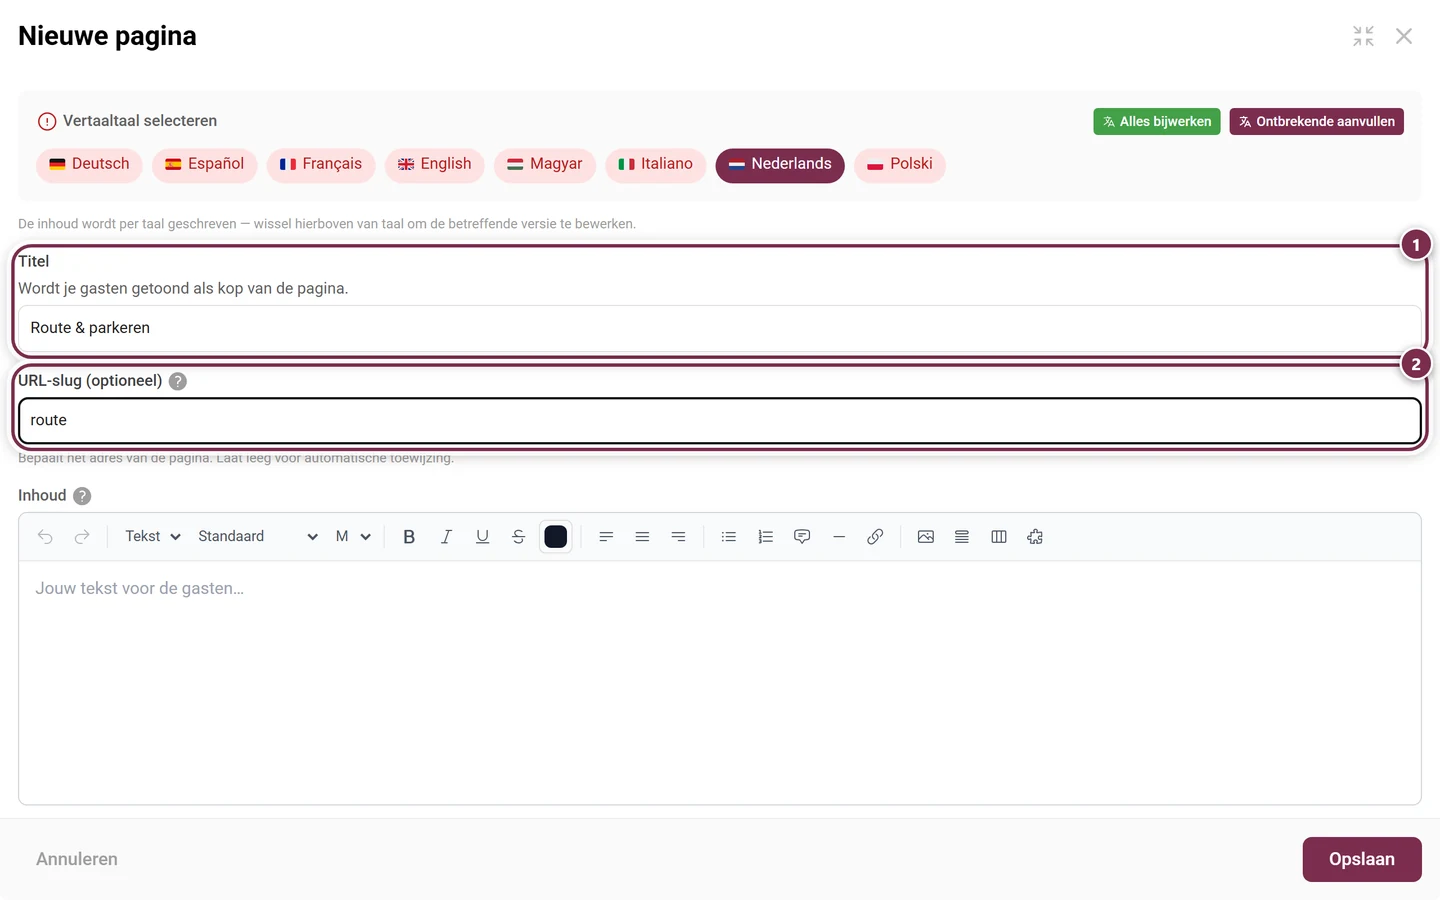This screenshot has width=1440, height=900.
Task: Insert a columns layout
Action: pyautogui.click(x=998, y=537)
